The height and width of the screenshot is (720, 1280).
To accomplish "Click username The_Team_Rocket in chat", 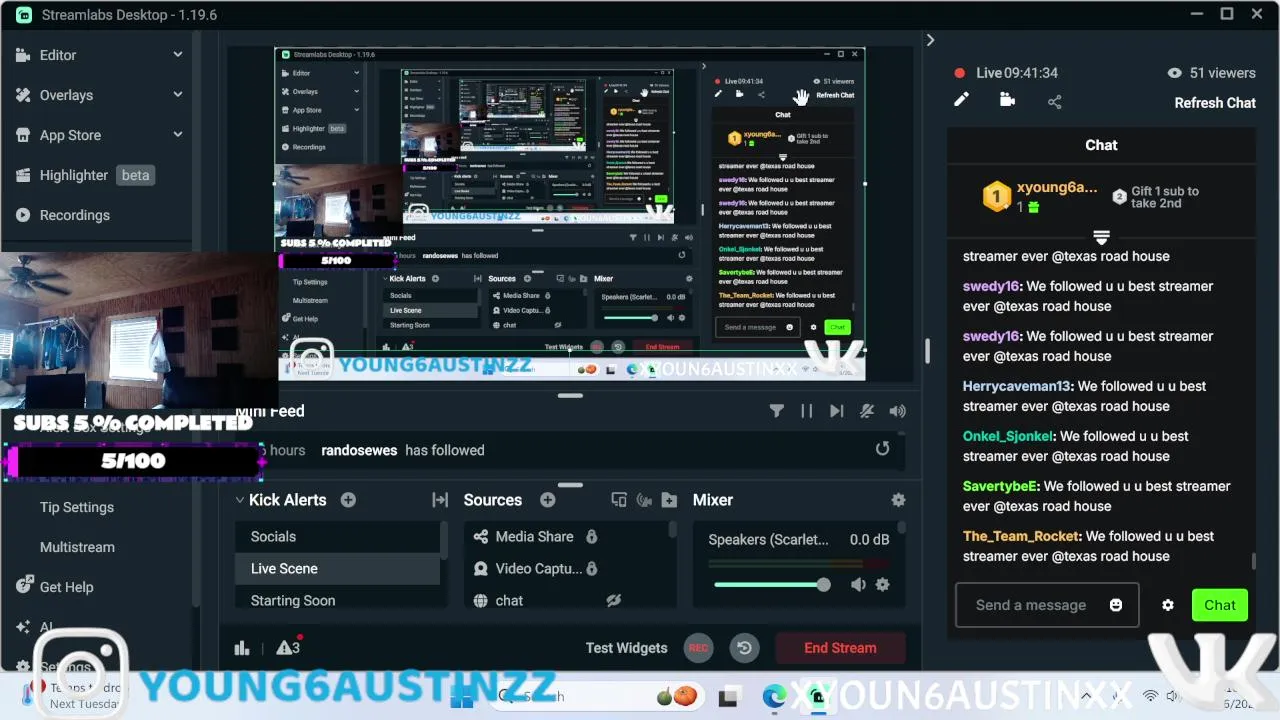I will pos(1021,536).
